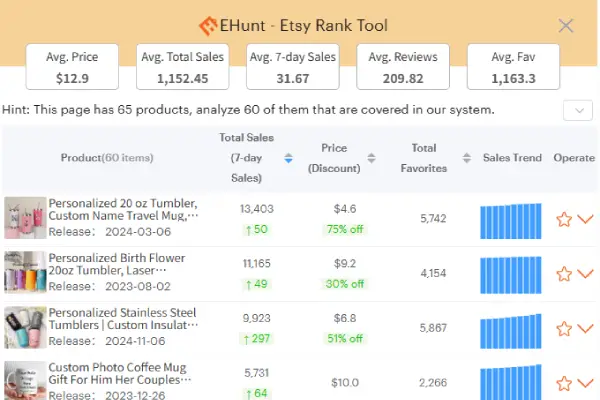
Task: Select the release date 2024-11-06
Action: 135,341
